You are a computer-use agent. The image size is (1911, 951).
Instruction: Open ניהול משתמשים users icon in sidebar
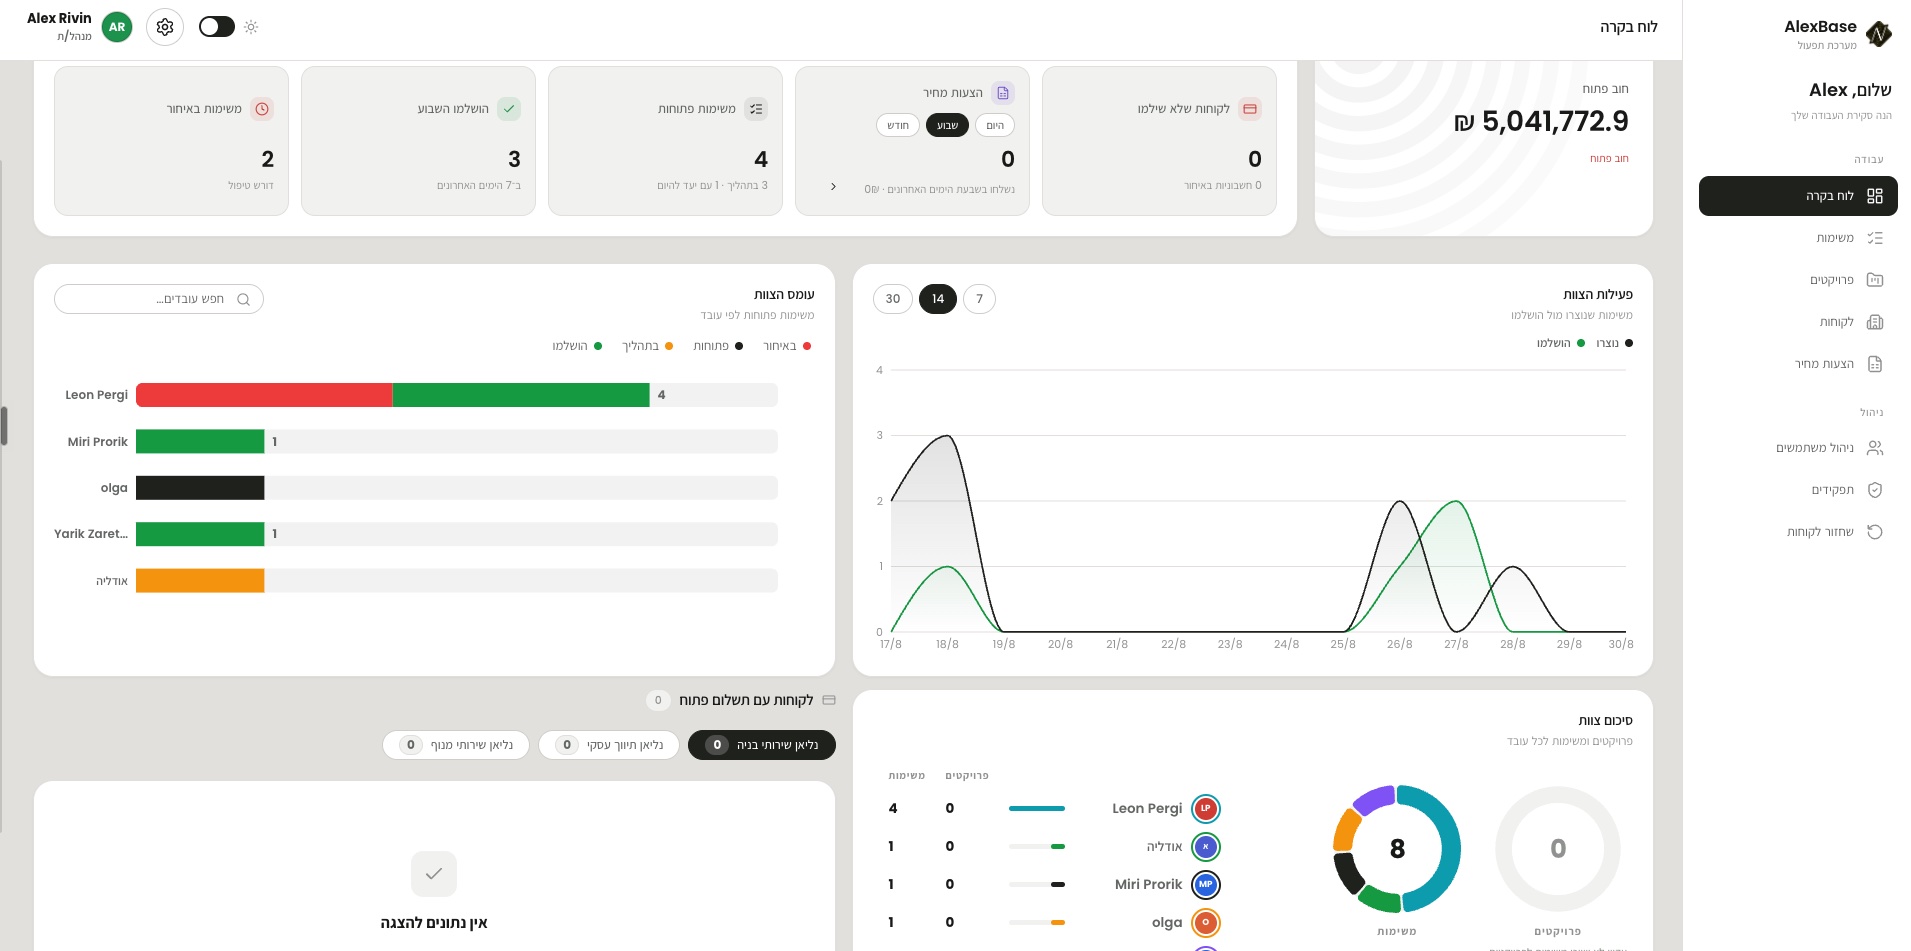pos(1875,448)
